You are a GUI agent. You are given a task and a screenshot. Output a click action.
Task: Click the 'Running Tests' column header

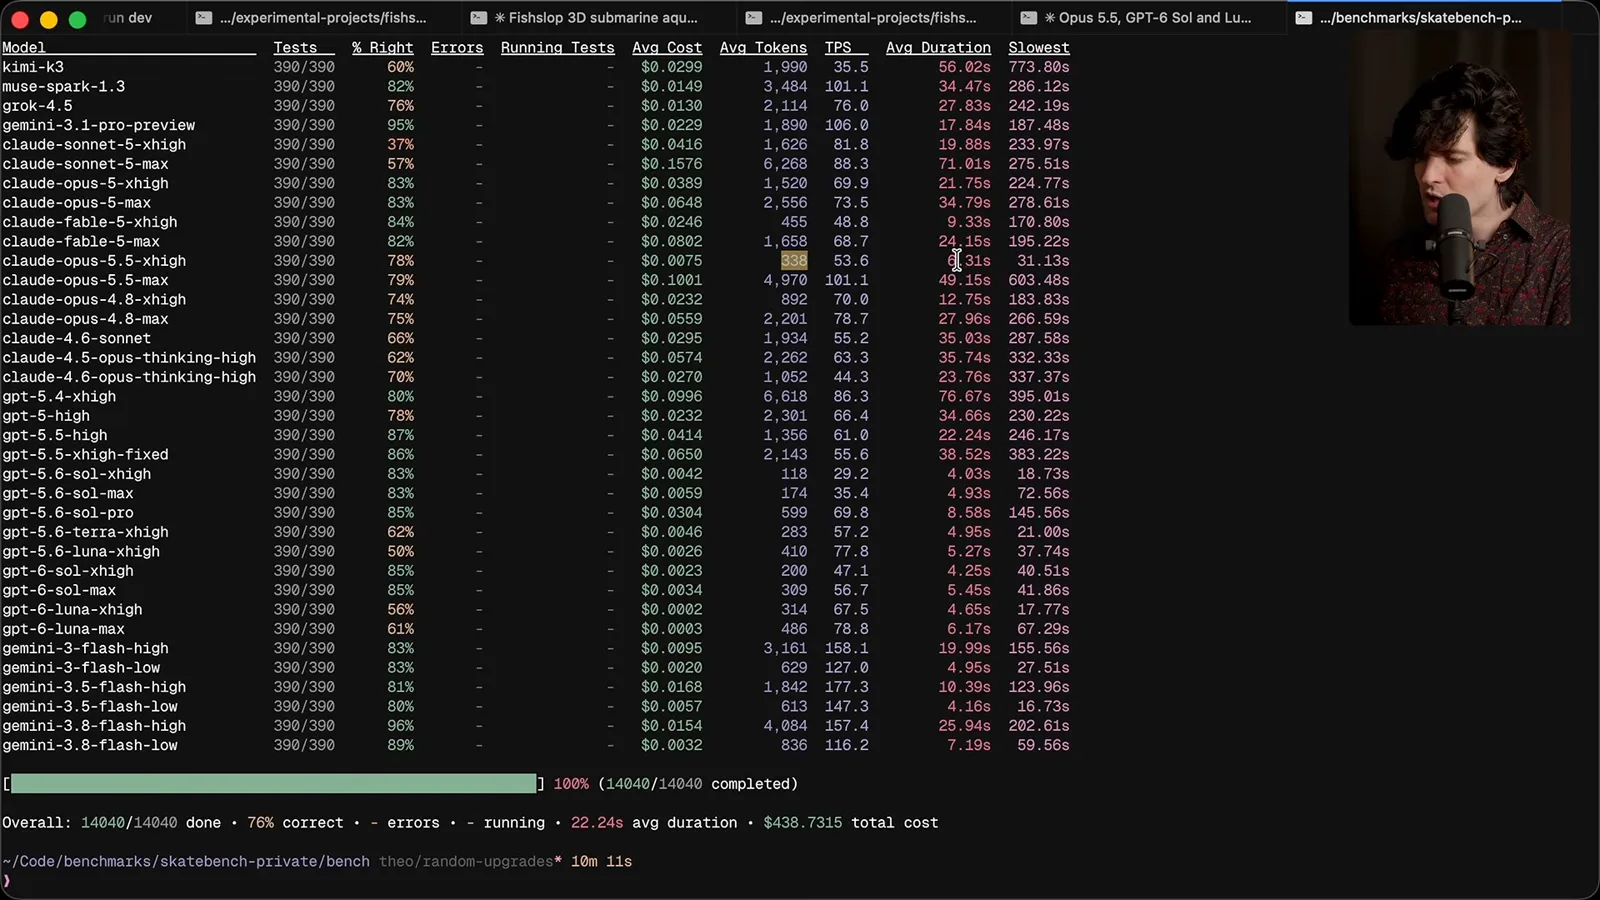[558, 47]
